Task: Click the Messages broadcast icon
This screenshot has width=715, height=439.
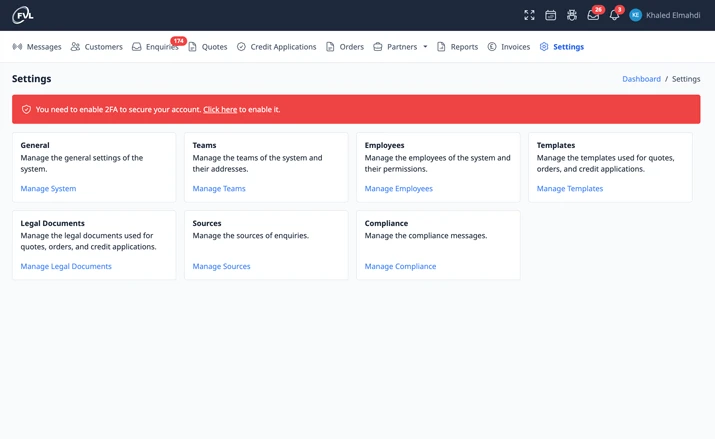Action: (x=17, y=46)
